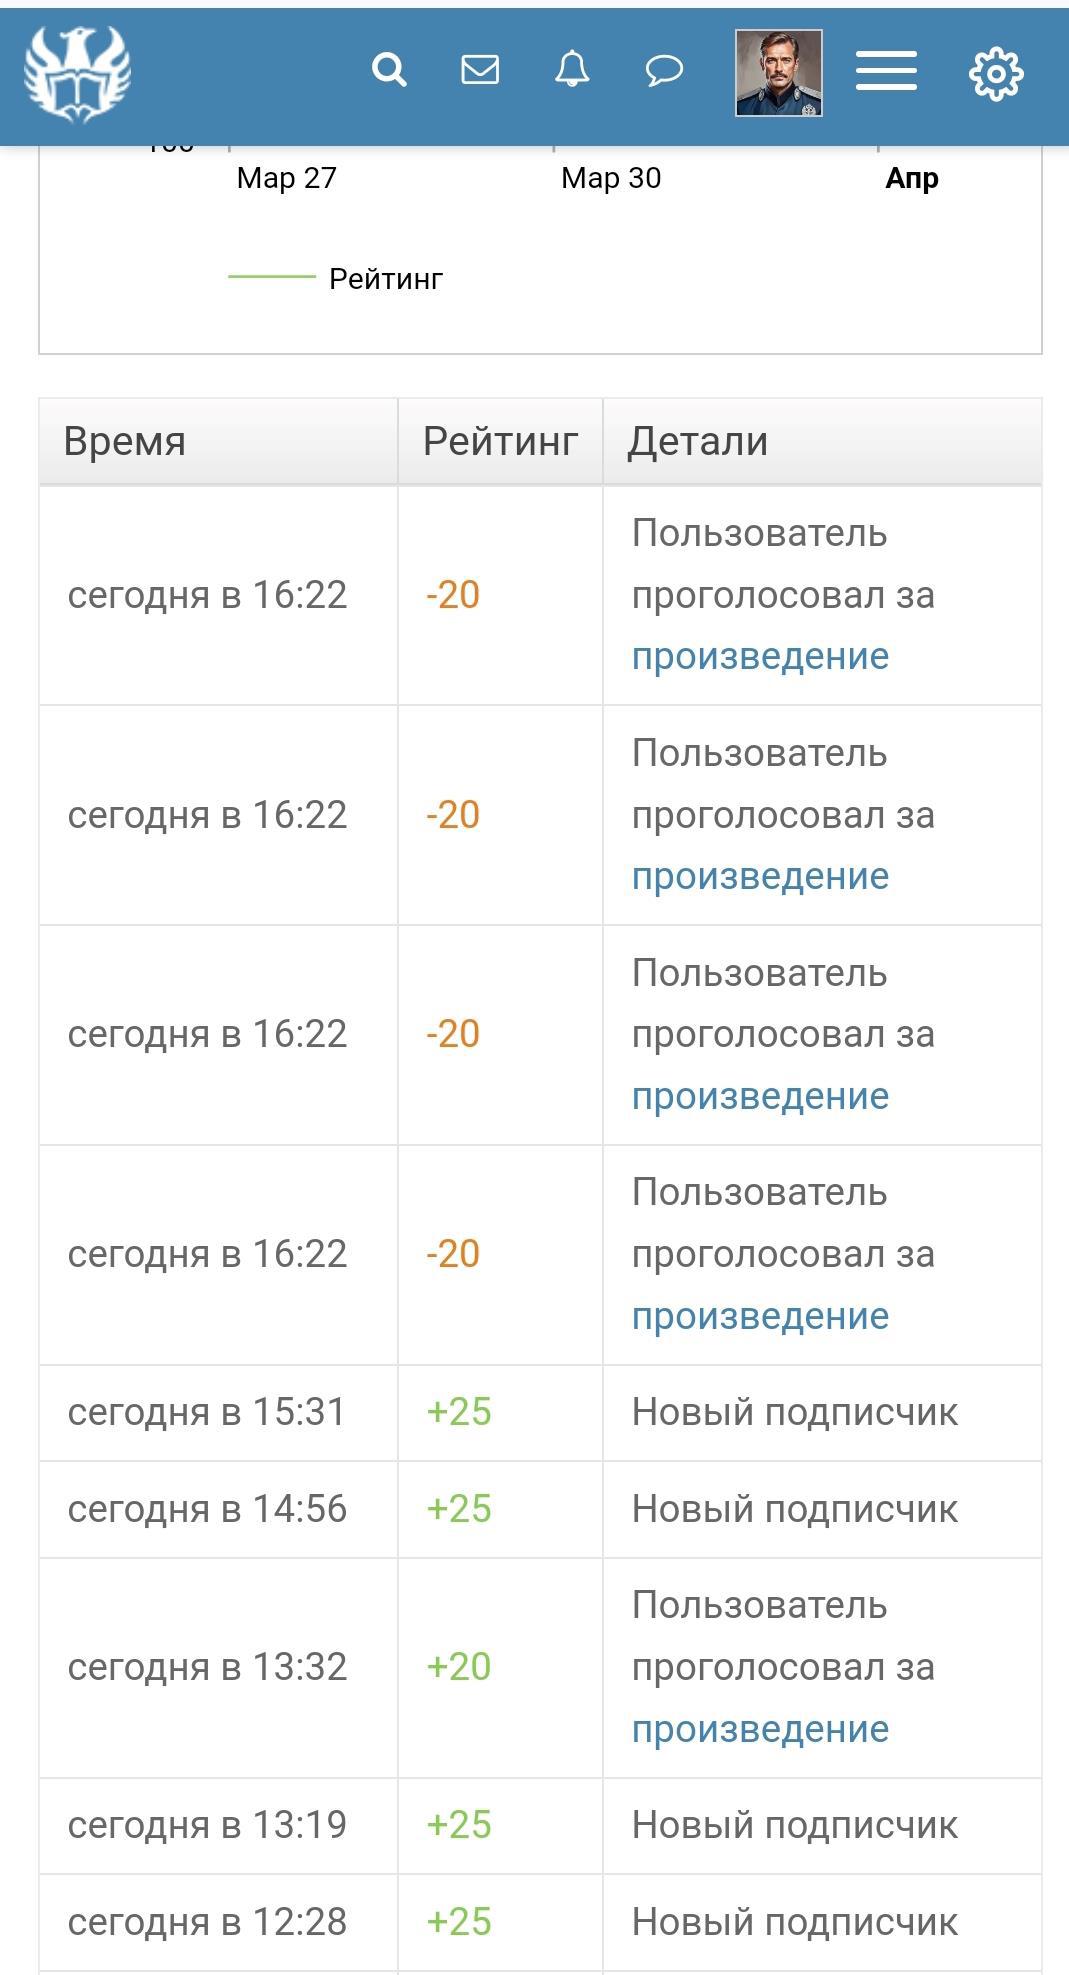Click the Рейтинг column header

click(x=500, y=441)
